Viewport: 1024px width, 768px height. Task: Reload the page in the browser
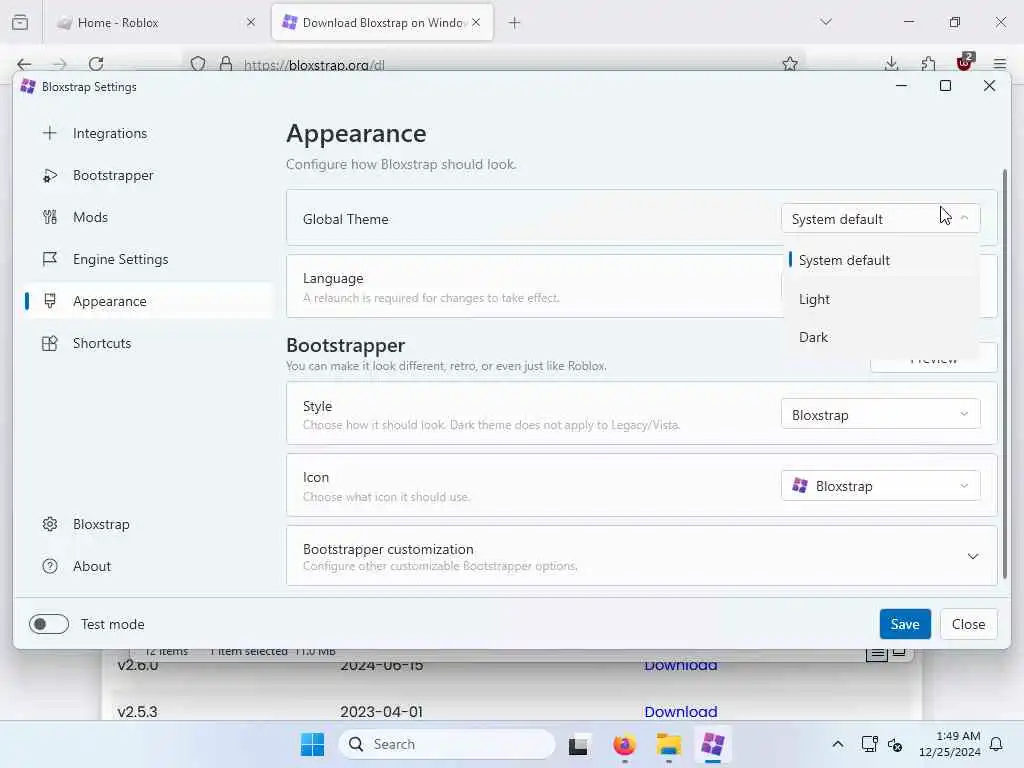coord(96,63)
